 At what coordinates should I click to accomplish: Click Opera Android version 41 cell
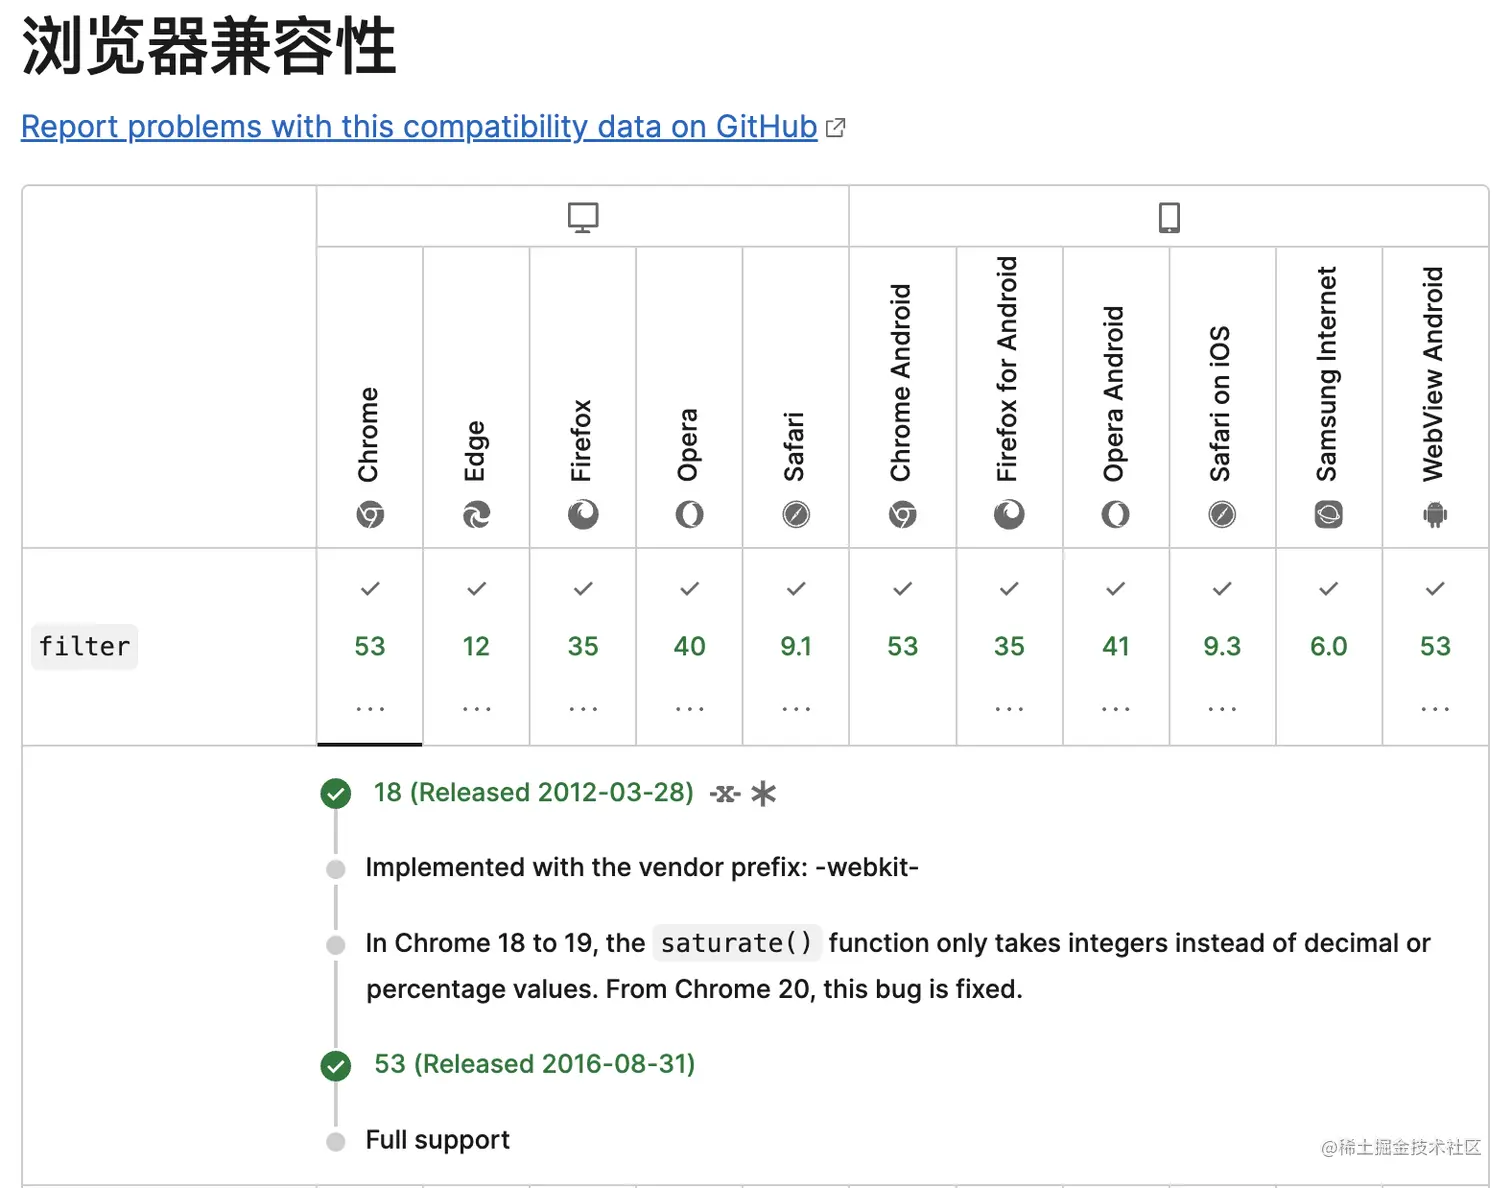[1116, 647]
